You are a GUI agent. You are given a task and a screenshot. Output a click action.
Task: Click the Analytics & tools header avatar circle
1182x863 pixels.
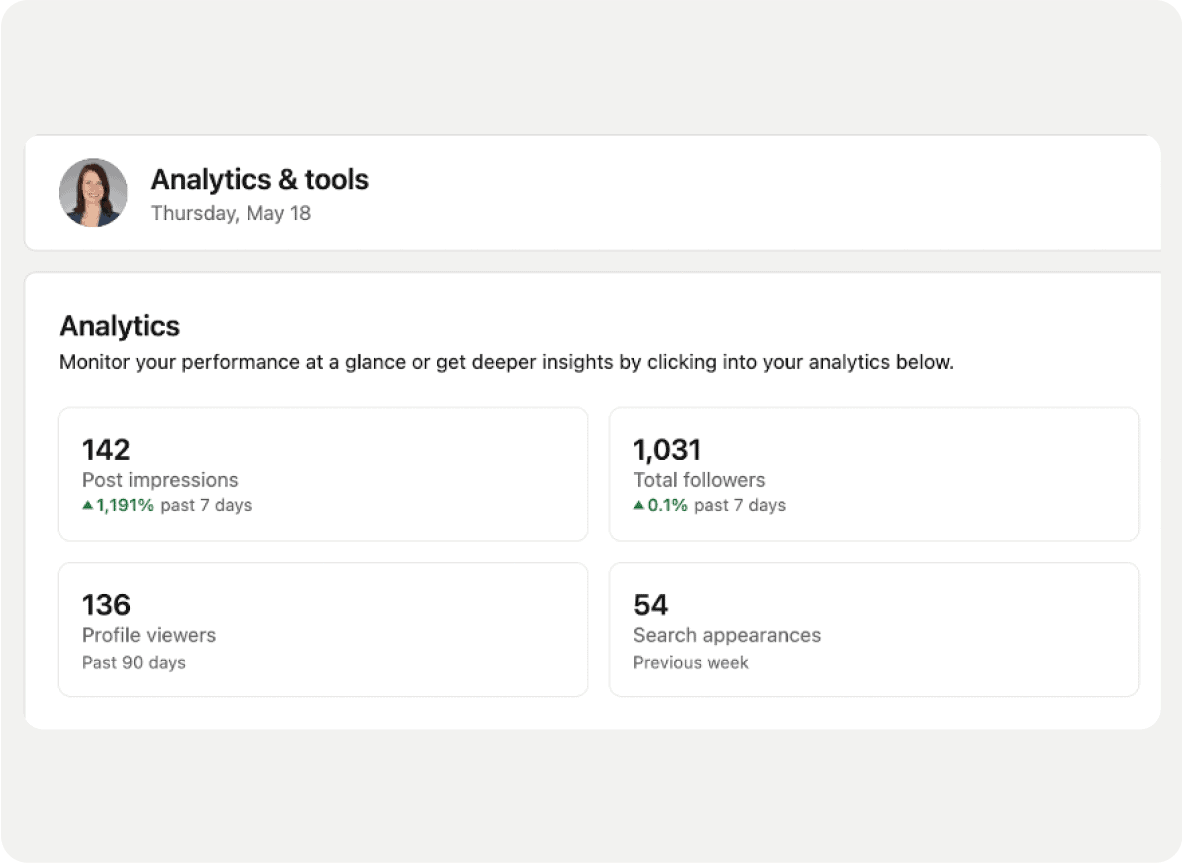(x=93, y=192)
